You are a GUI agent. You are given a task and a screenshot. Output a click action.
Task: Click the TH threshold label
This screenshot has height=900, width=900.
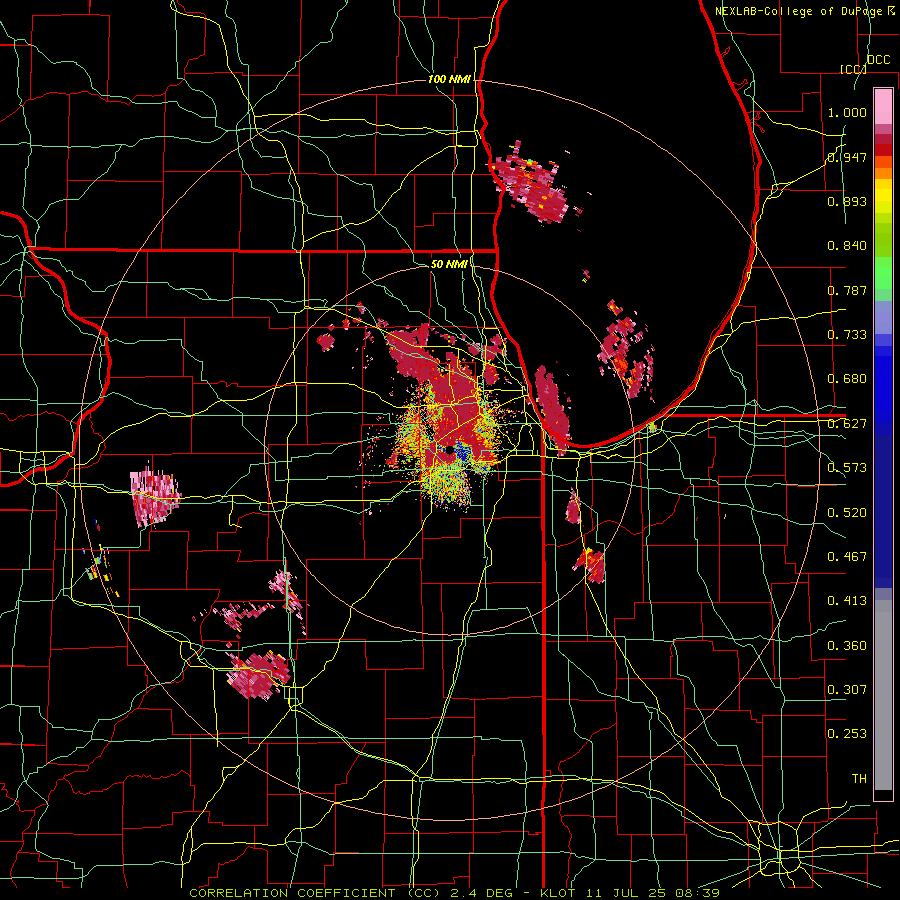859,779
